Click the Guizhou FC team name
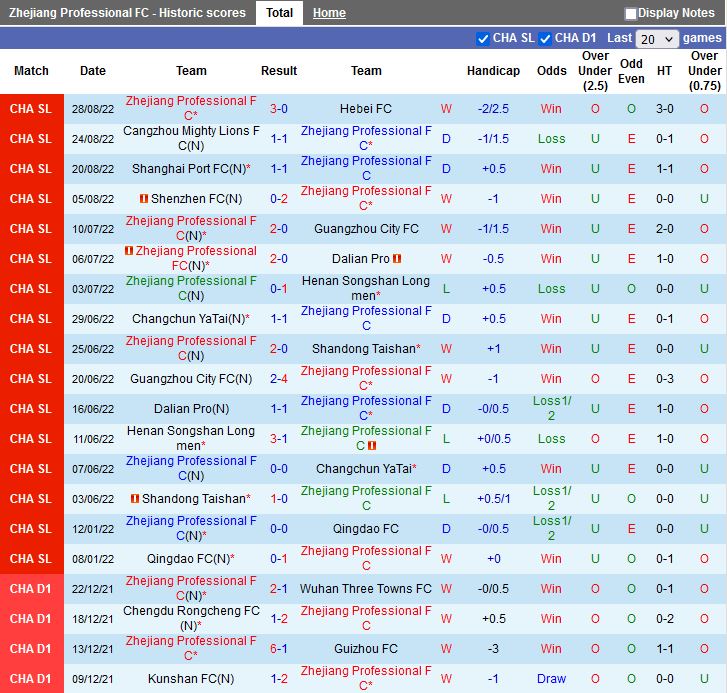 [x=366, y=649]
